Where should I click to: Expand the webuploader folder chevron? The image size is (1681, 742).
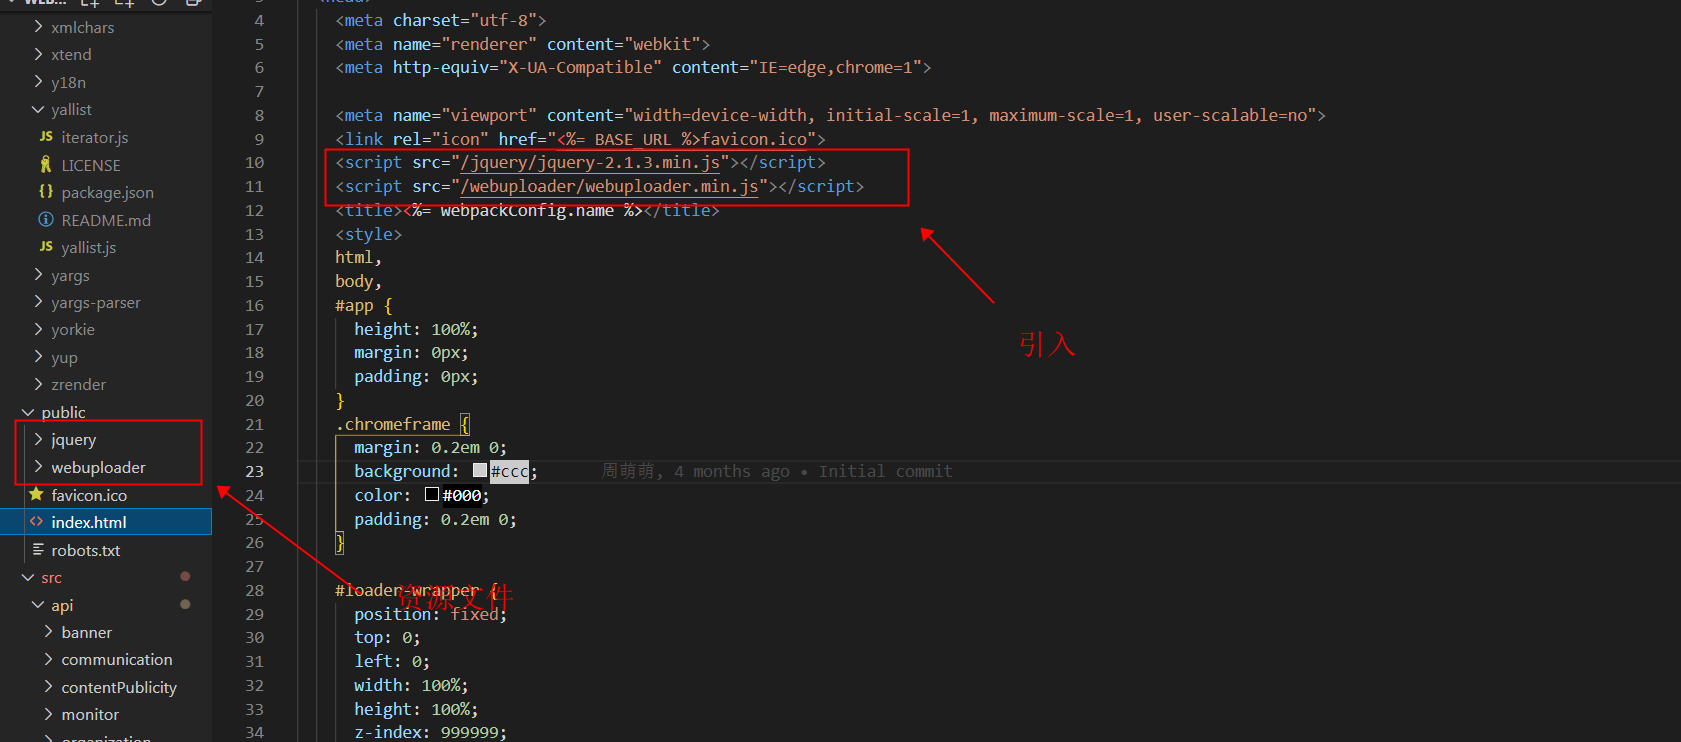(38, 467)
